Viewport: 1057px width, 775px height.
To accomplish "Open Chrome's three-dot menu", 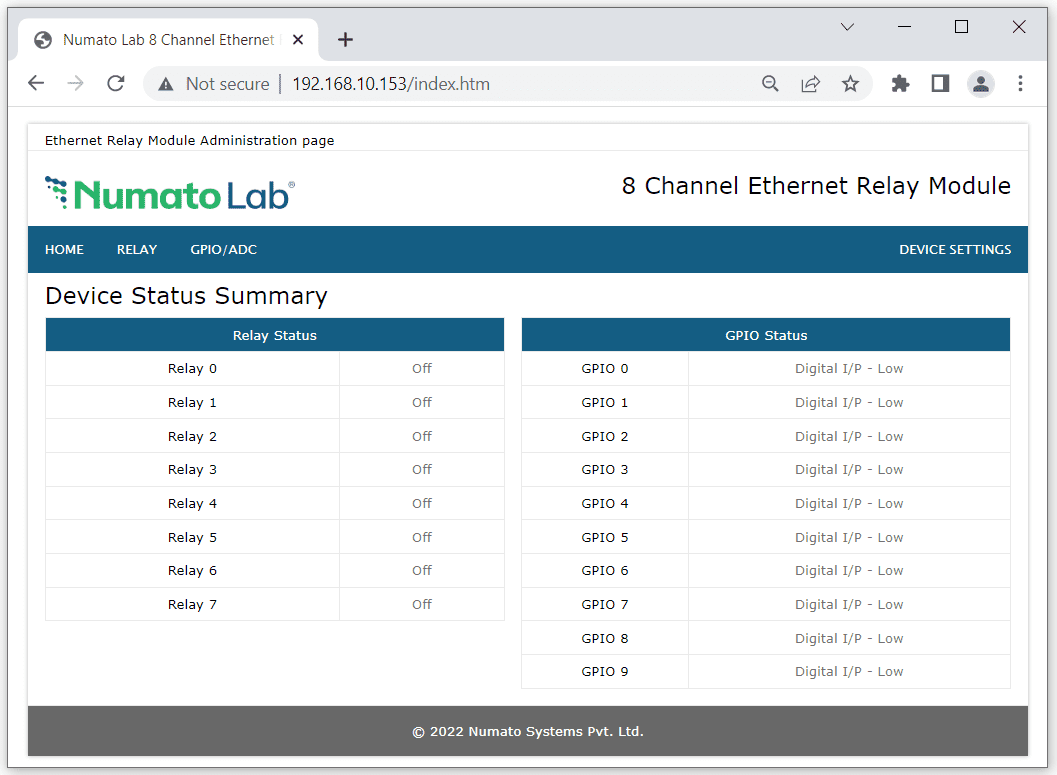I will pos(1020,84).
